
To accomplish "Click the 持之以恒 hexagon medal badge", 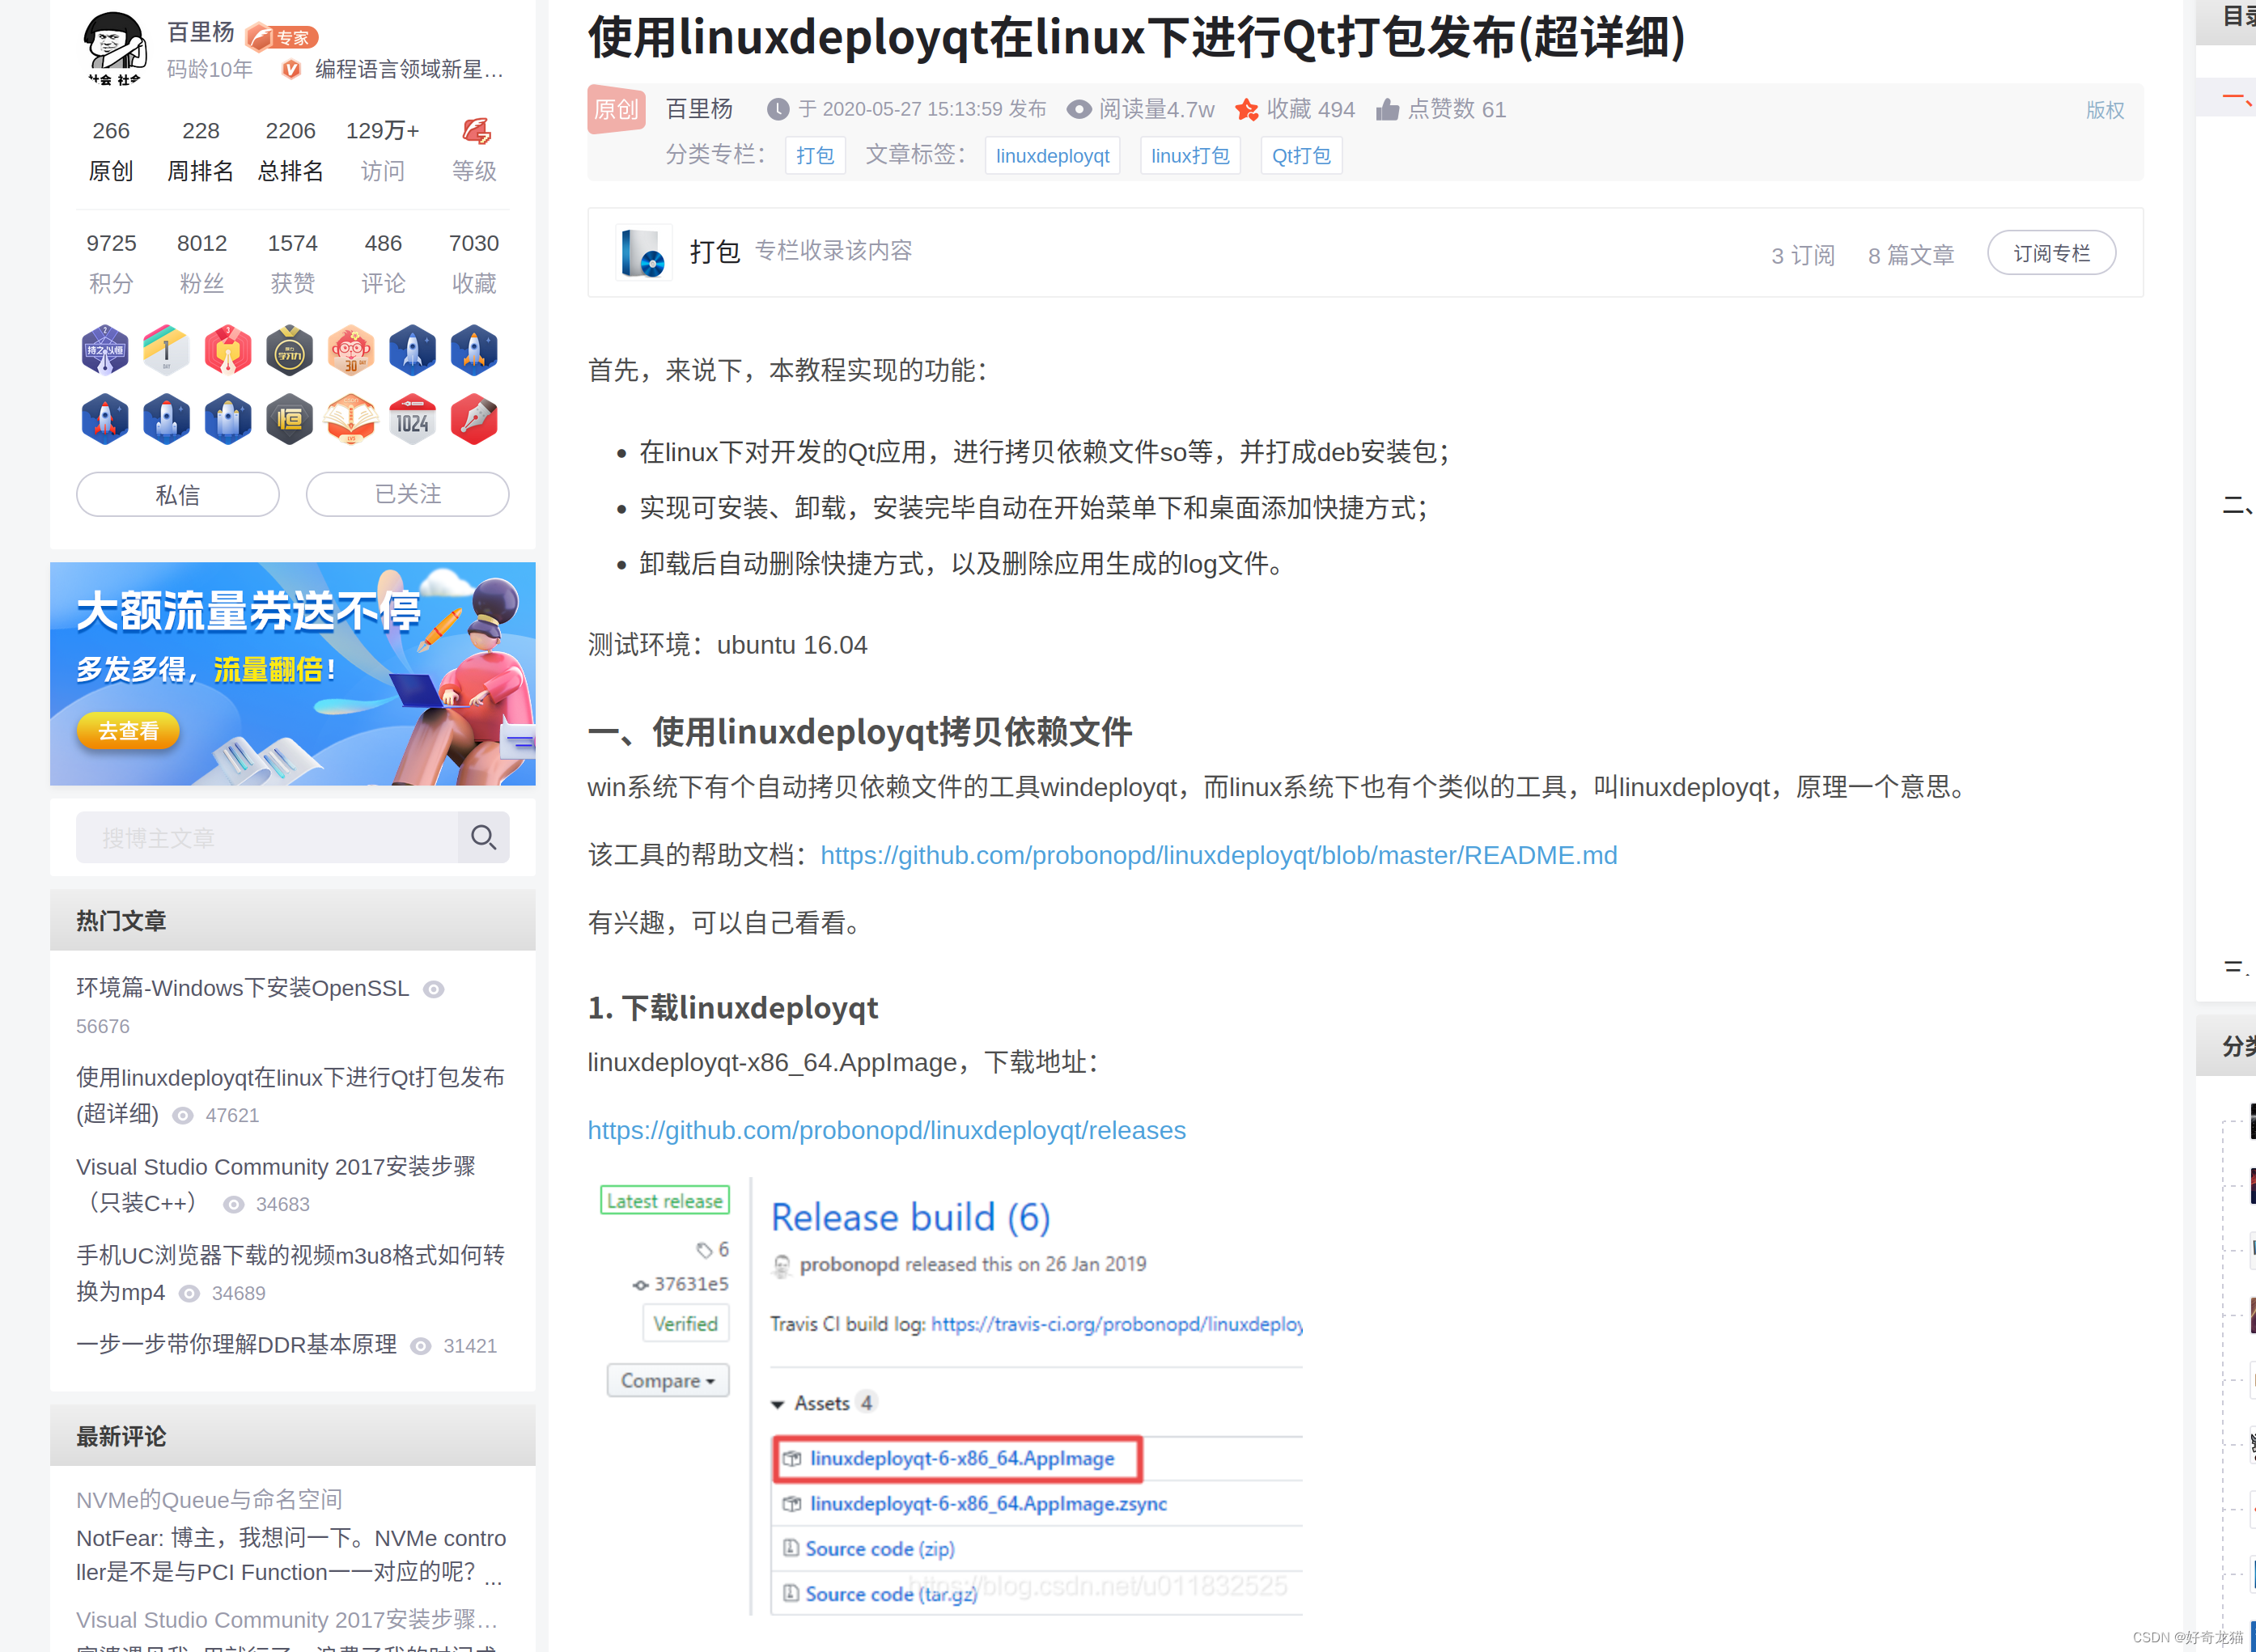I will click(x=105, y=350).
